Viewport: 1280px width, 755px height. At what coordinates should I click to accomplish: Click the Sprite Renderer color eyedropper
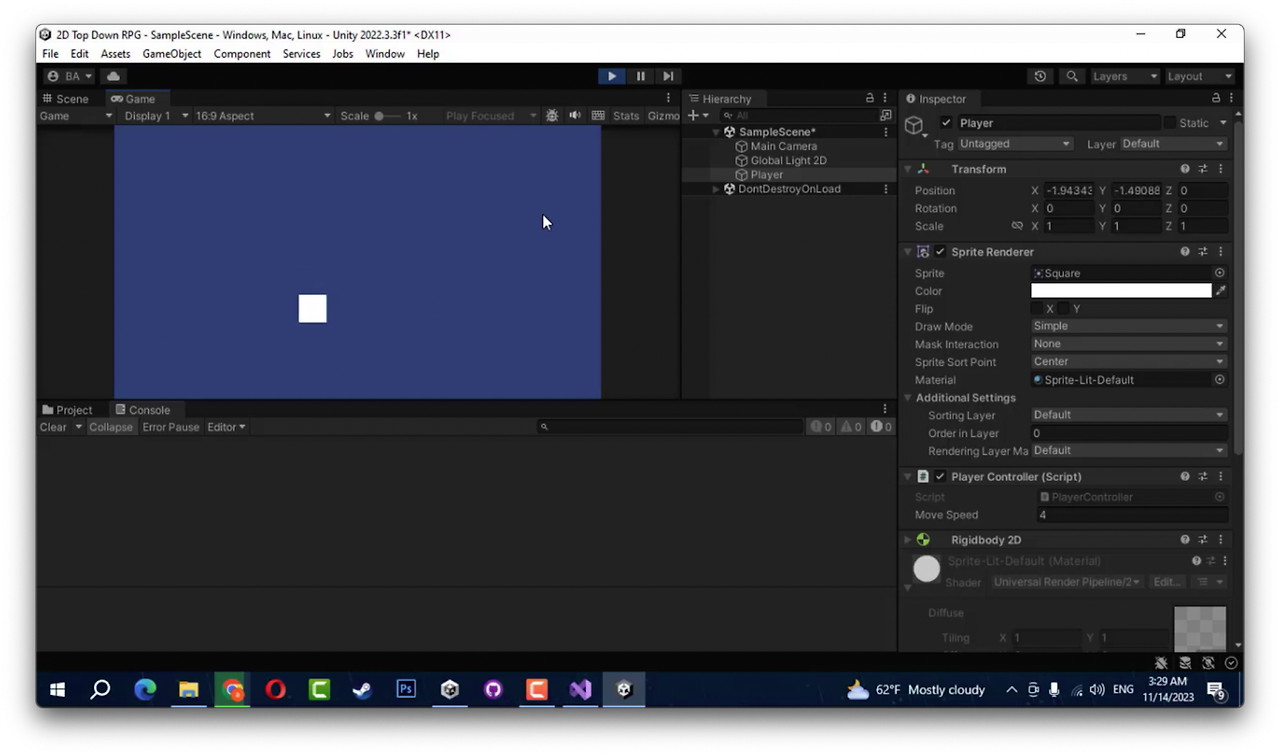tap(1220, 291)
